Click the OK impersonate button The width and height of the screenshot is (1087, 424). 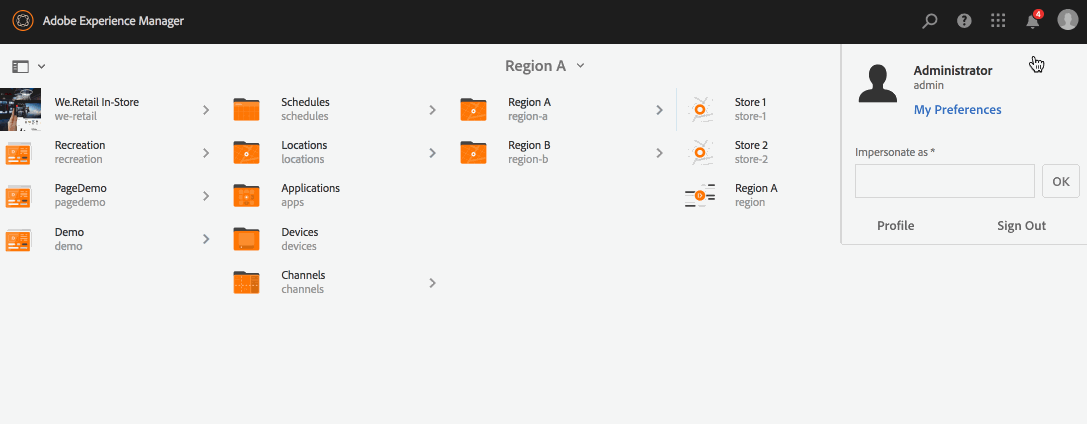pos(1061,181)
